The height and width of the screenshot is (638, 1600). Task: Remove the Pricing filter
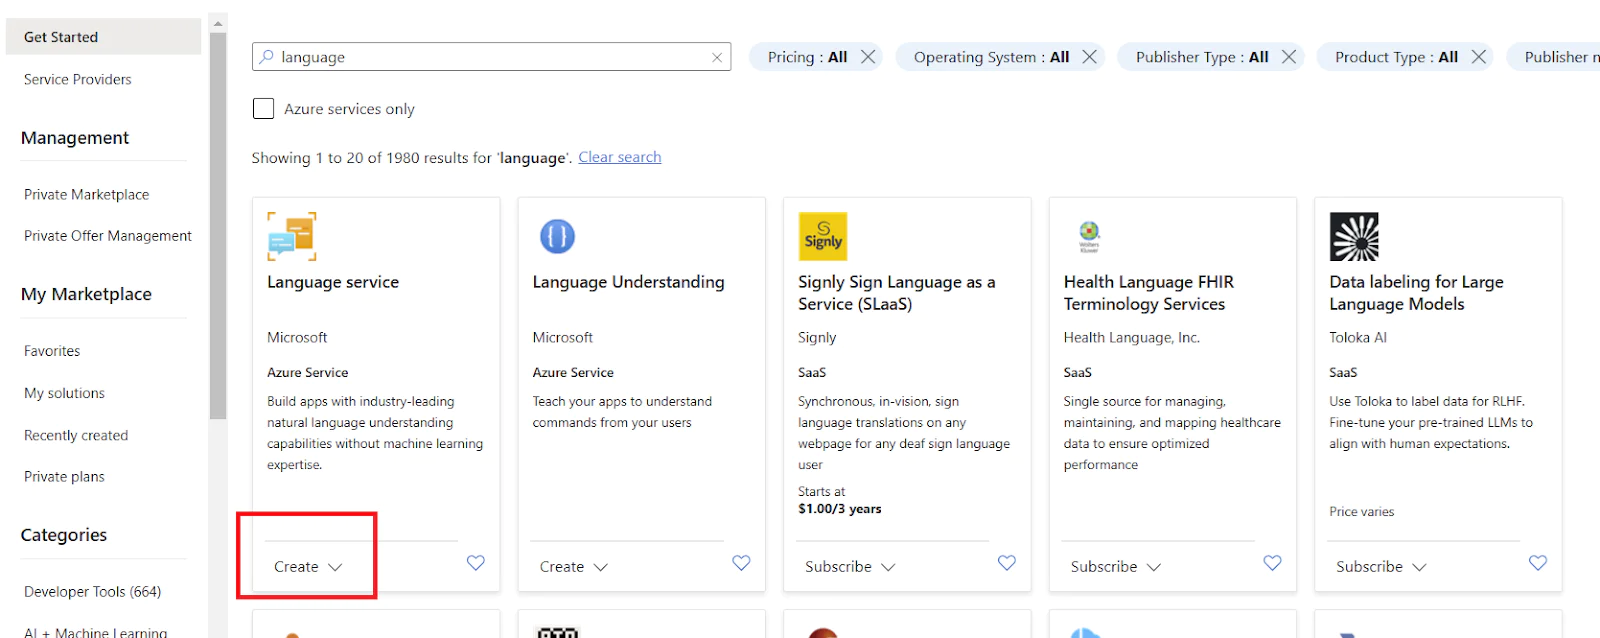(x=868, y=57)
